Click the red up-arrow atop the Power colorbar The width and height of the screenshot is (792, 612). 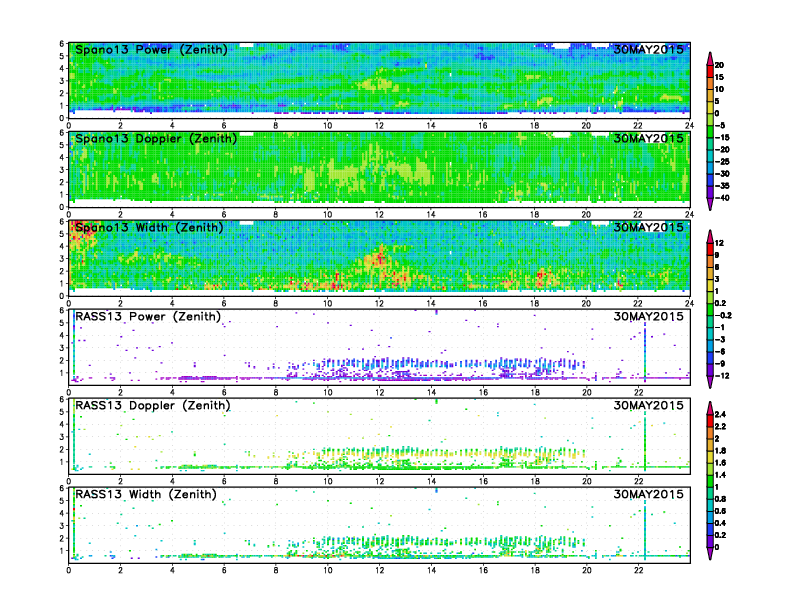[x=709, y=56]
